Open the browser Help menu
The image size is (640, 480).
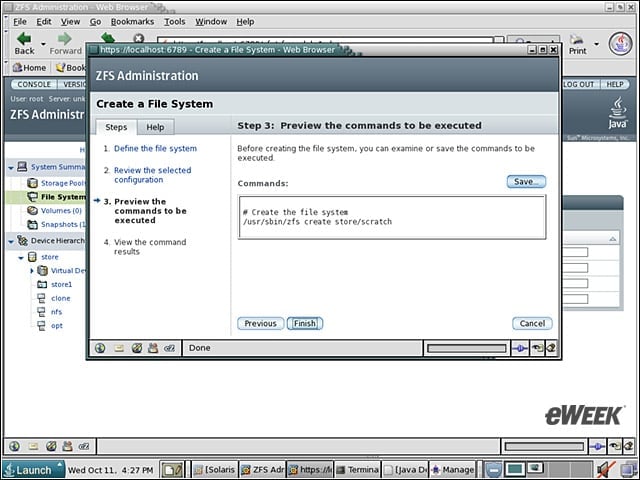245,22
